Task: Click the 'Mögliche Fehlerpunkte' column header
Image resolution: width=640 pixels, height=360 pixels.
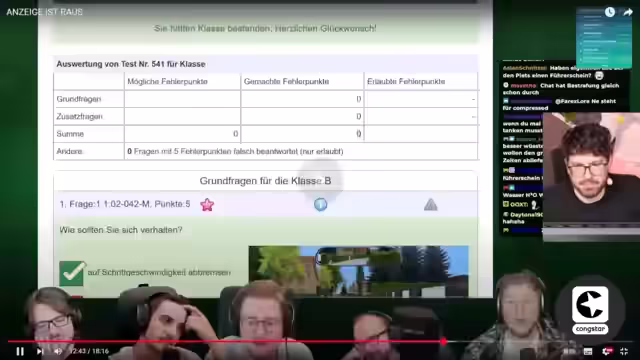Action: [x=167, y=82]
